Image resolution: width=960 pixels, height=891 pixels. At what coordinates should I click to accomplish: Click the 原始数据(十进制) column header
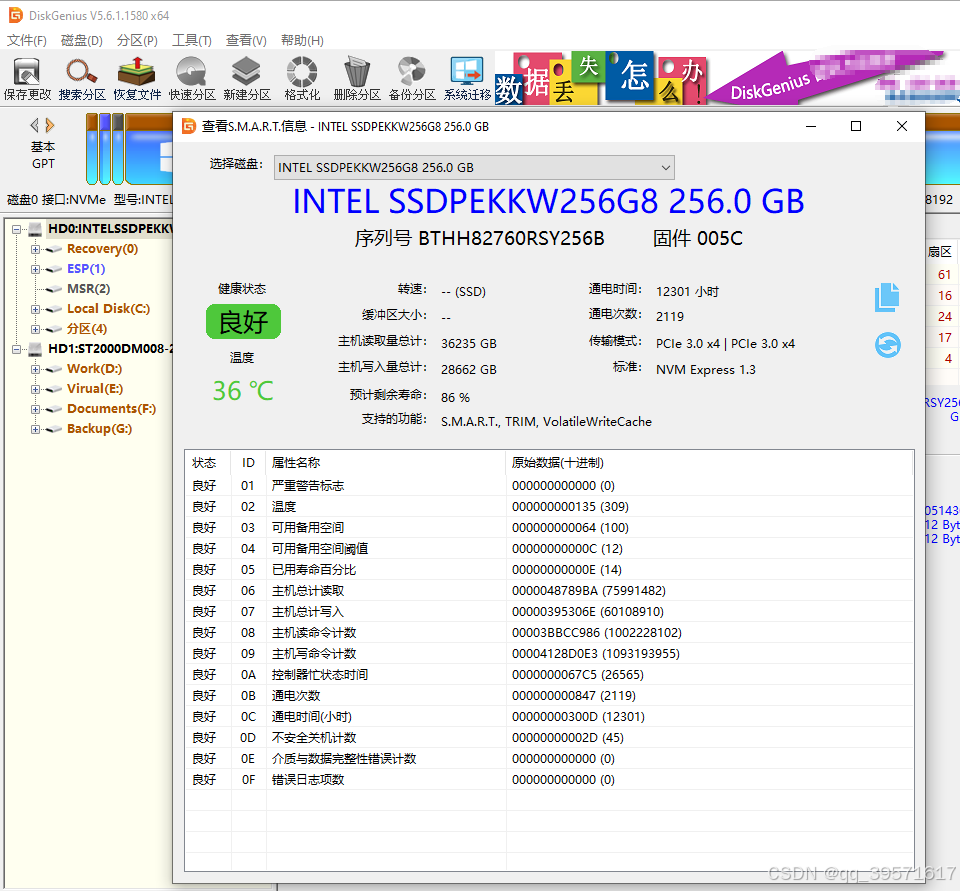point(709,463)
